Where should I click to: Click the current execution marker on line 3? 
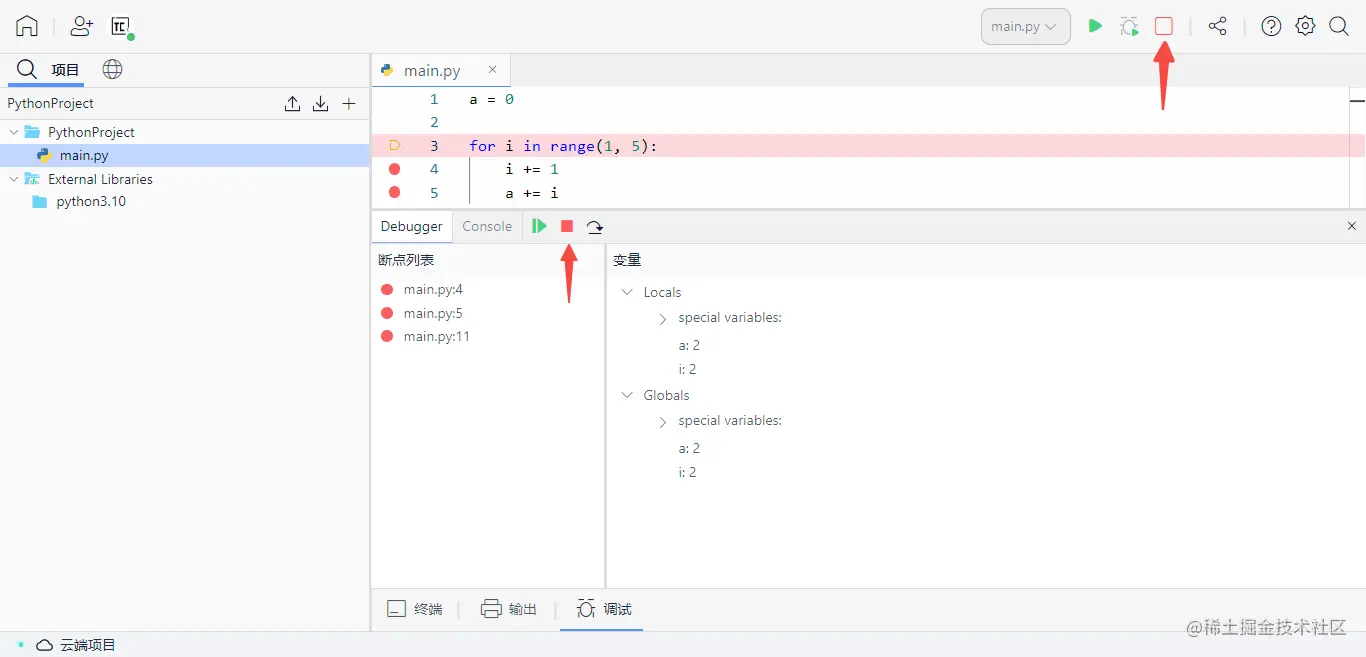point(394,146)
